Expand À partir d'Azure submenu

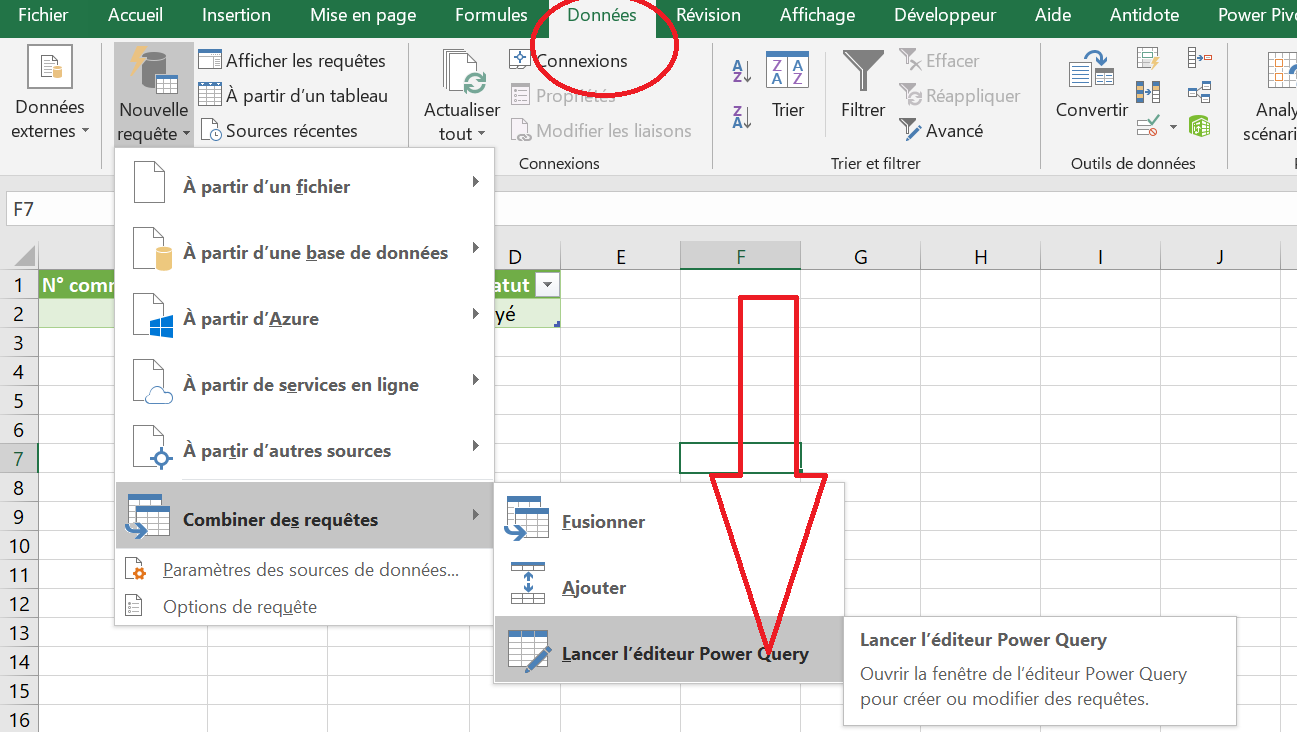click(305, 318)
